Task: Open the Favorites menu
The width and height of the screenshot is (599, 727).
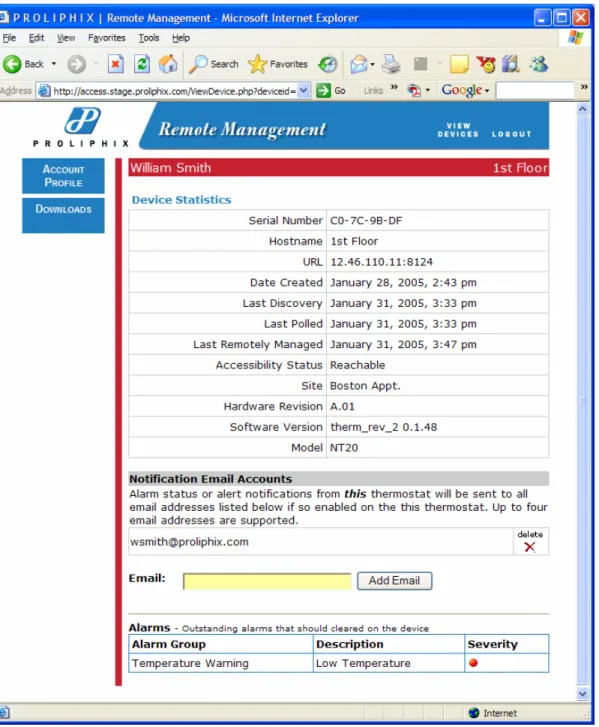Action: pos(107,38)
